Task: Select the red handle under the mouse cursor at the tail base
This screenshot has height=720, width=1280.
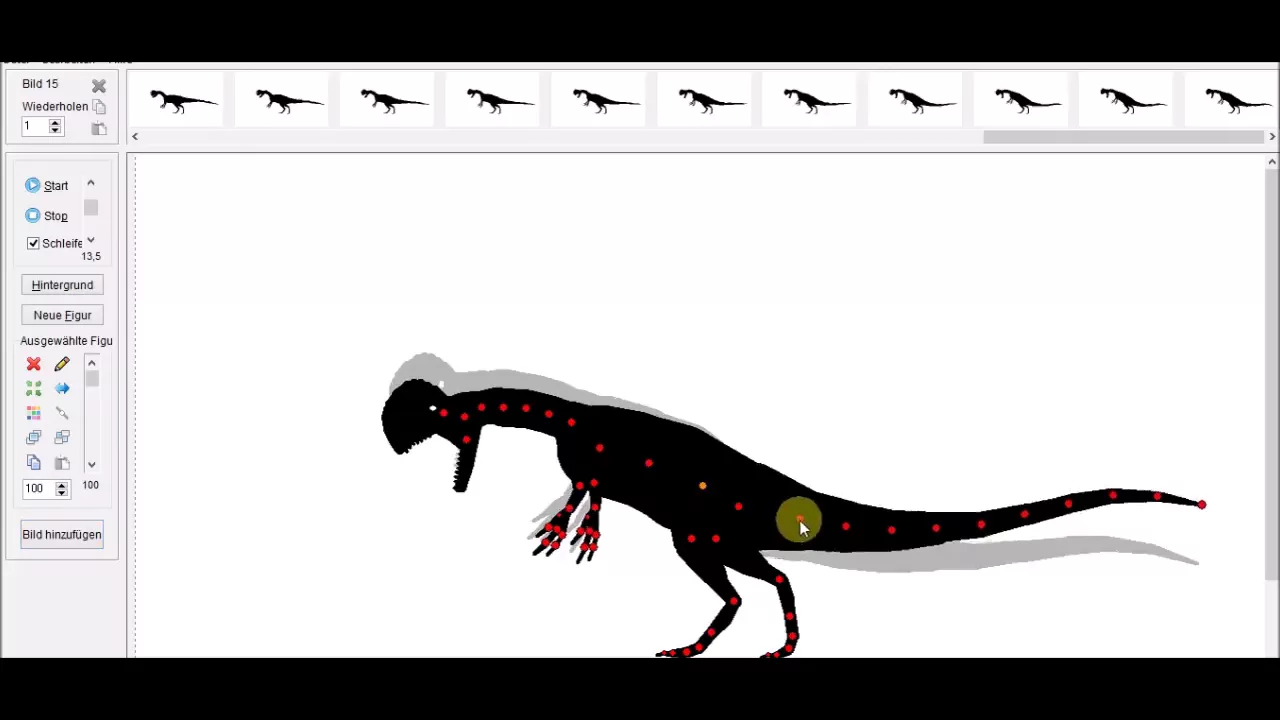Action: coord(800,520)
